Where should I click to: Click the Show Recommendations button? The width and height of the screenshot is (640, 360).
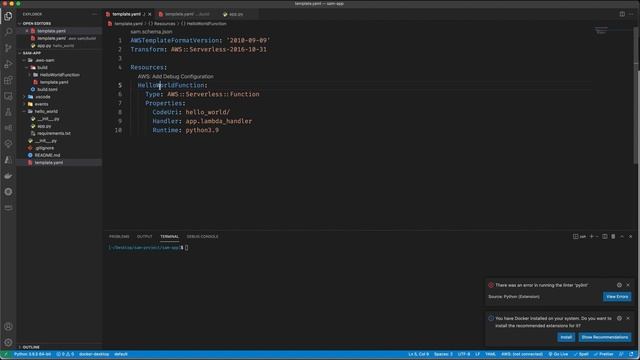pyautogui.click(x=604, y=337)
